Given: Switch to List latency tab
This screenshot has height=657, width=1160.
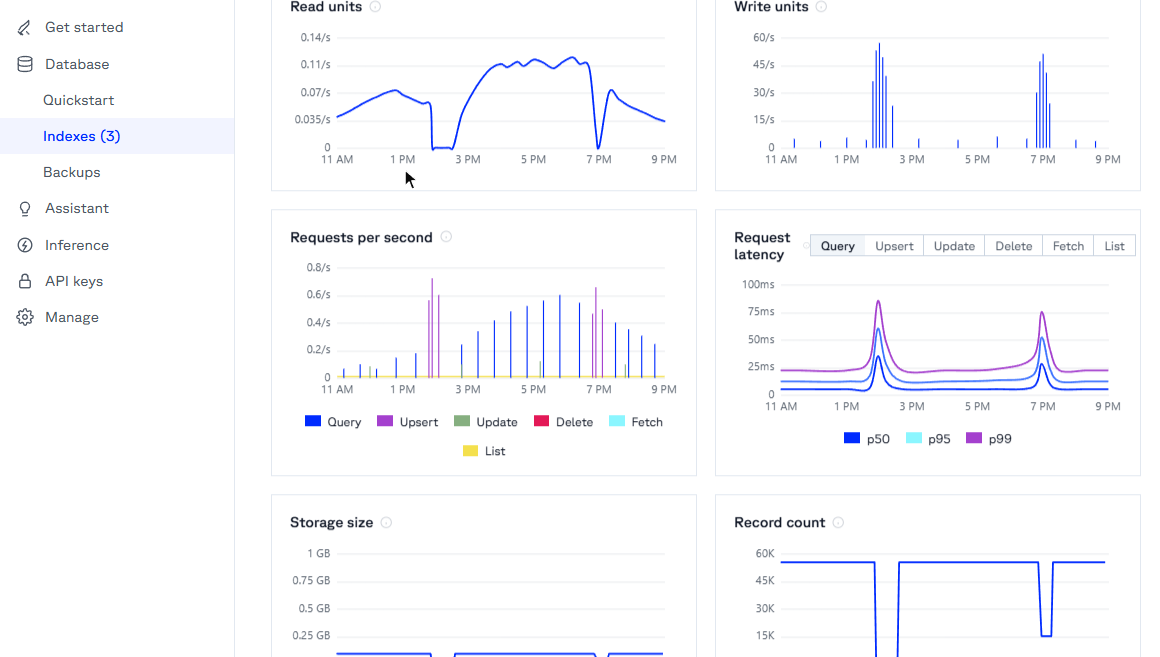Looking at the screenshot, I should click(1114, 246).
